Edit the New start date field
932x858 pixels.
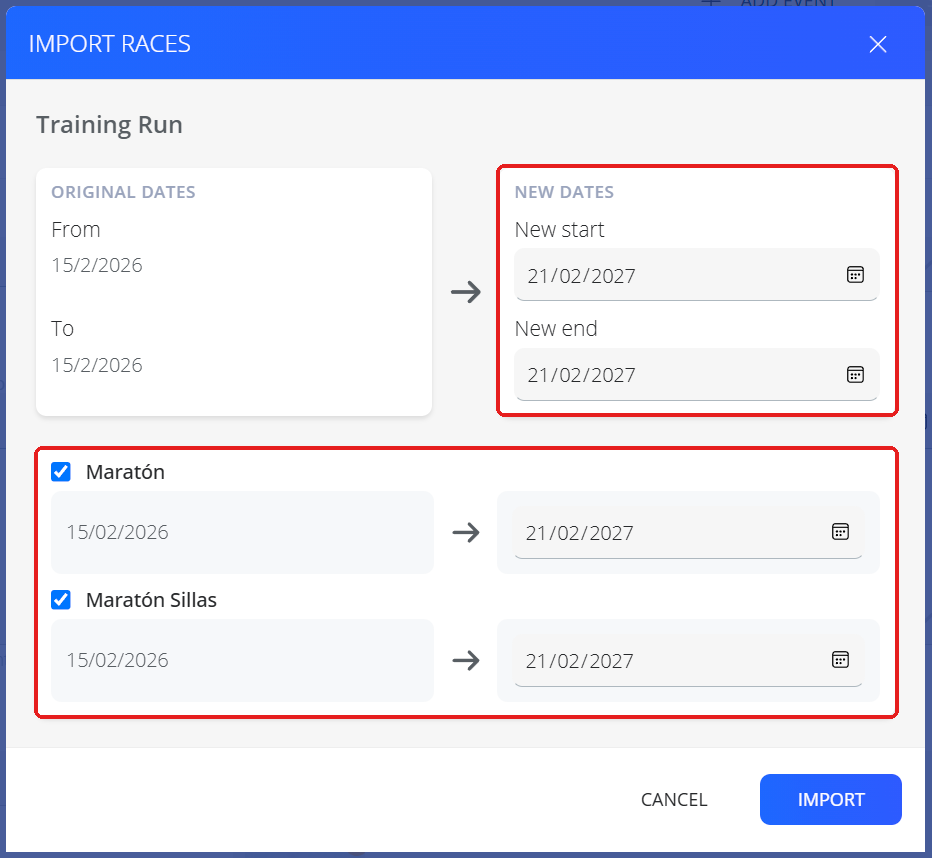click(696, 275)
